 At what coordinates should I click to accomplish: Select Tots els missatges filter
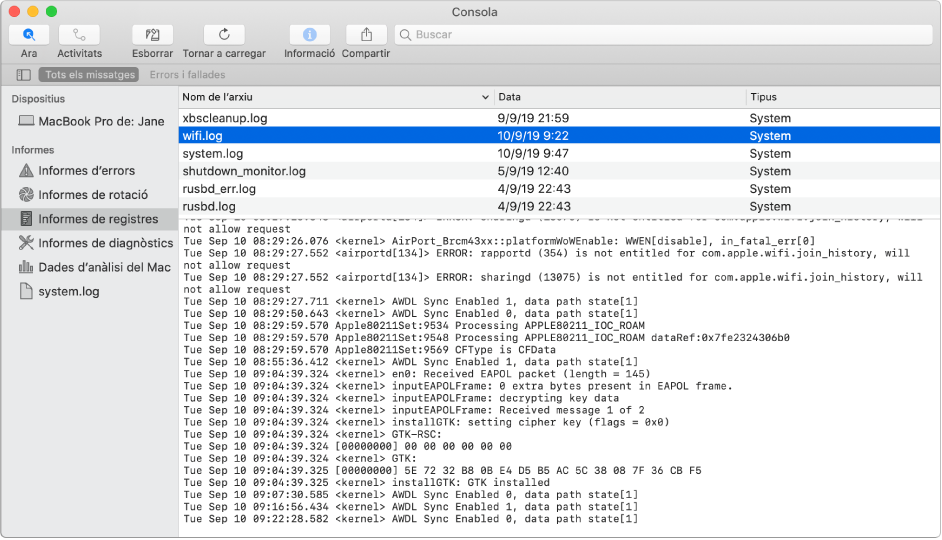[x=90, y=75]
